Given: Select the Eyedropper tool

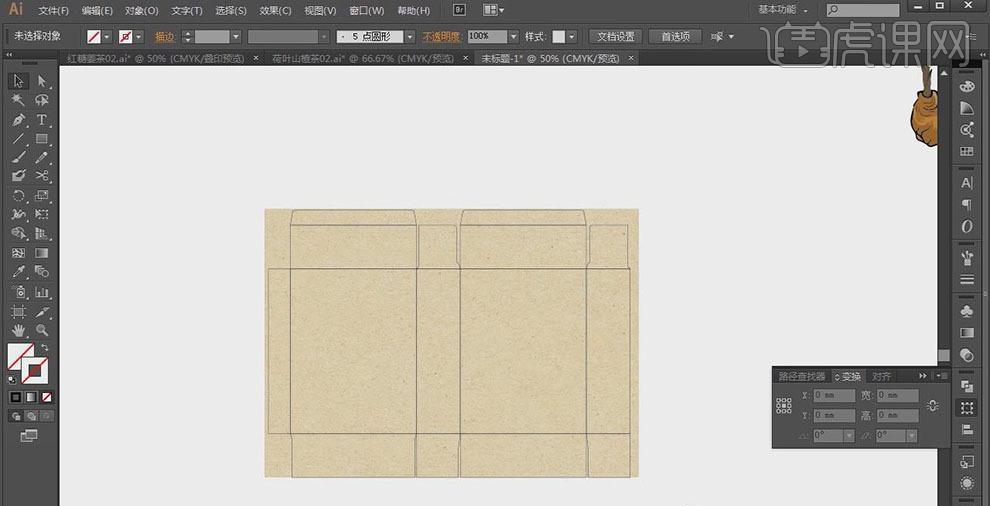Looking at the screenshot, I should [x=18, y=272].
